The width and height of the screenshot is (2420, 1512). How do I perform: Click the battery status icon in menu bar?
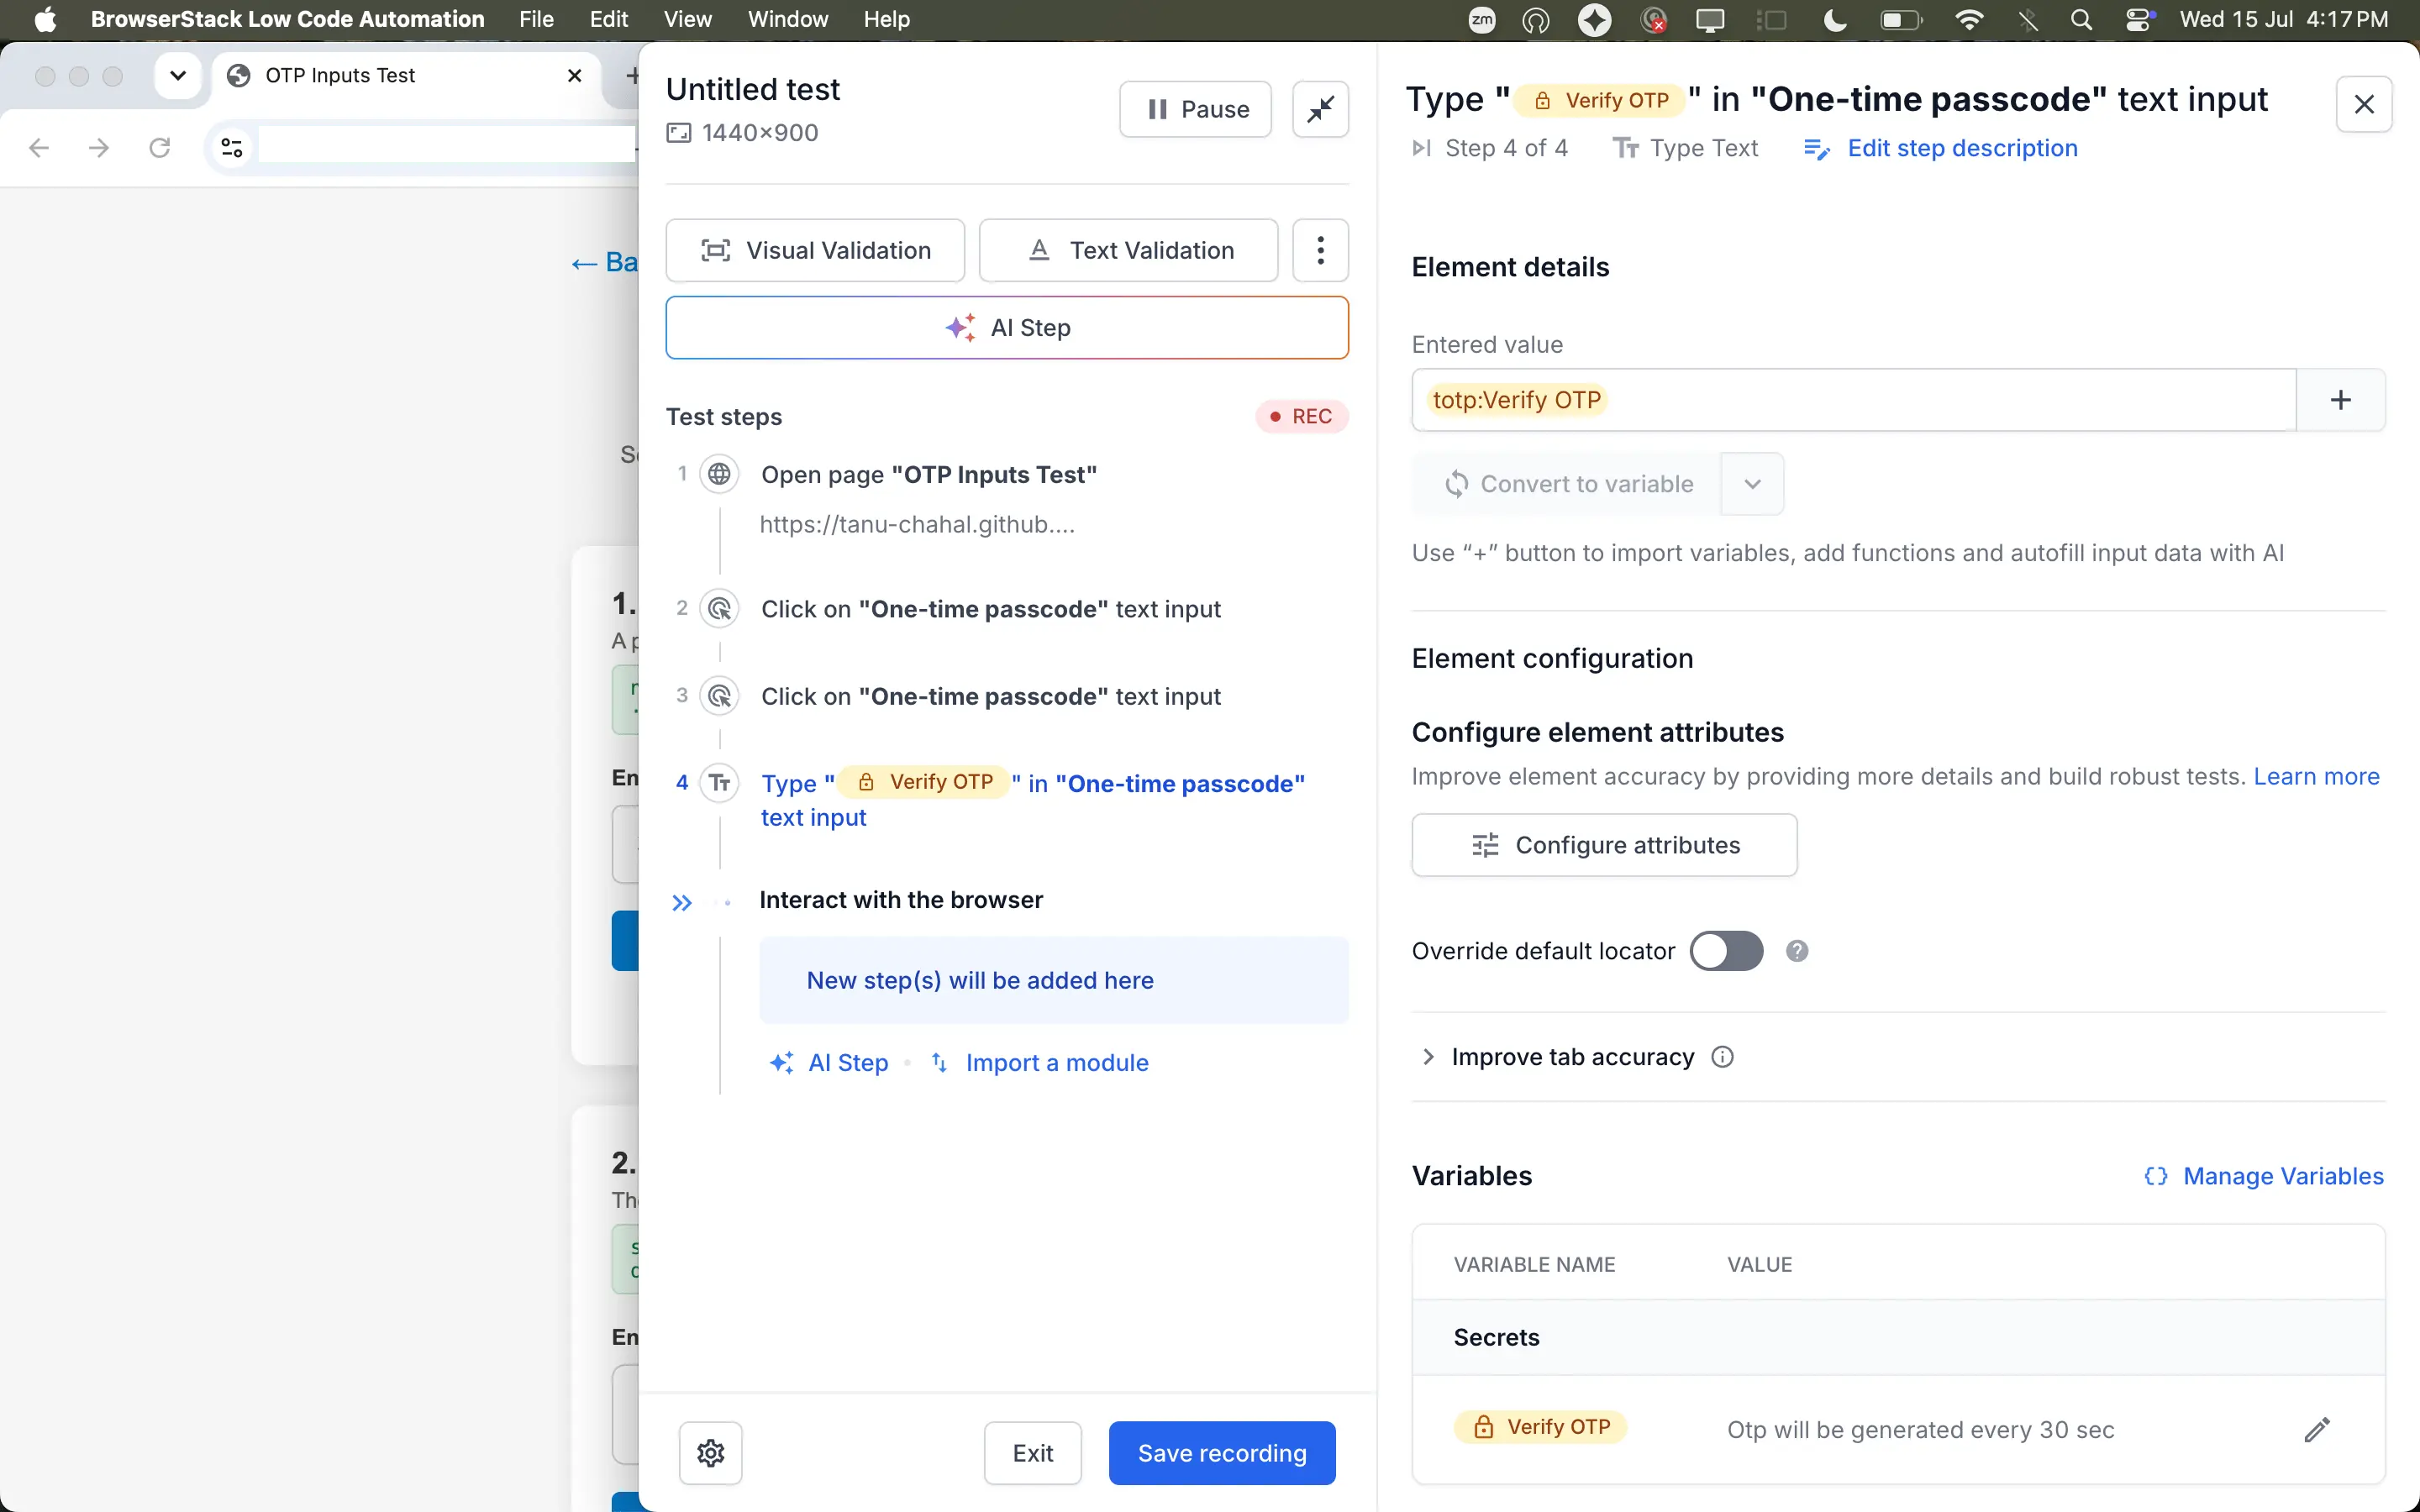tap(1899, 19)
